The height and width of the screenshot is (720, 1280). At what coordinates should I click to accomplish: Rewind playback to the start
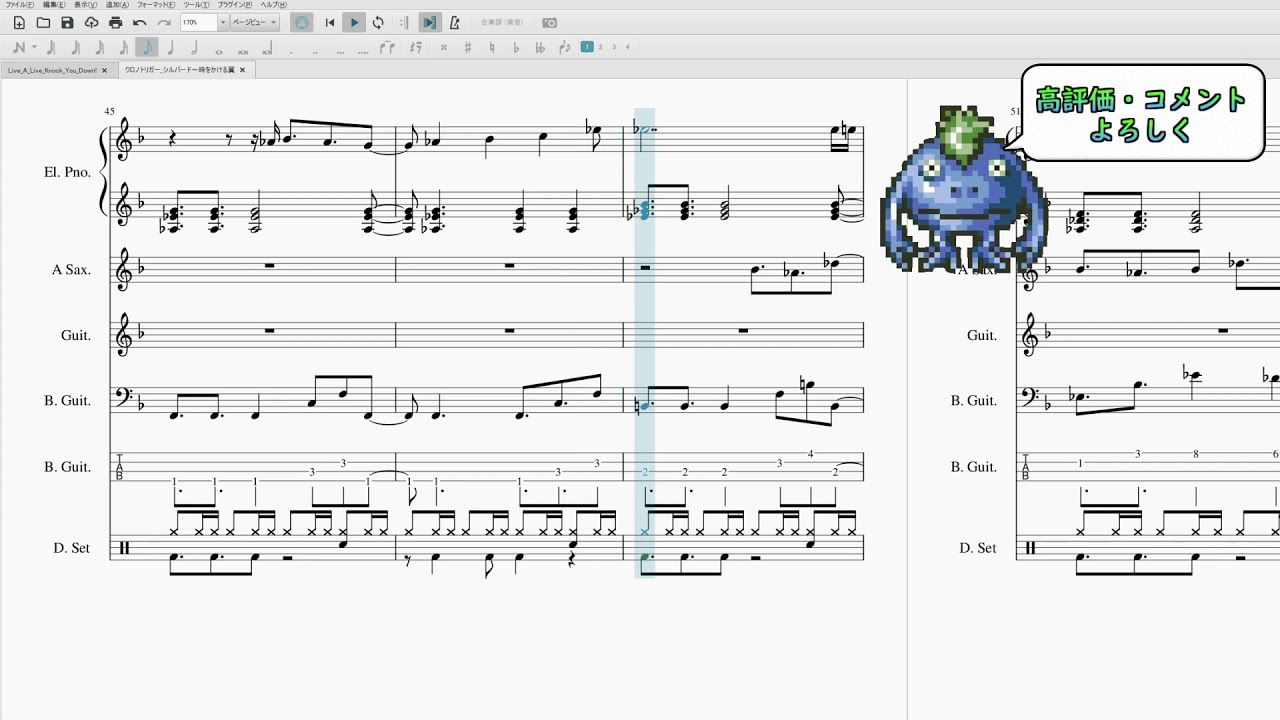click(x=330, y=22)
